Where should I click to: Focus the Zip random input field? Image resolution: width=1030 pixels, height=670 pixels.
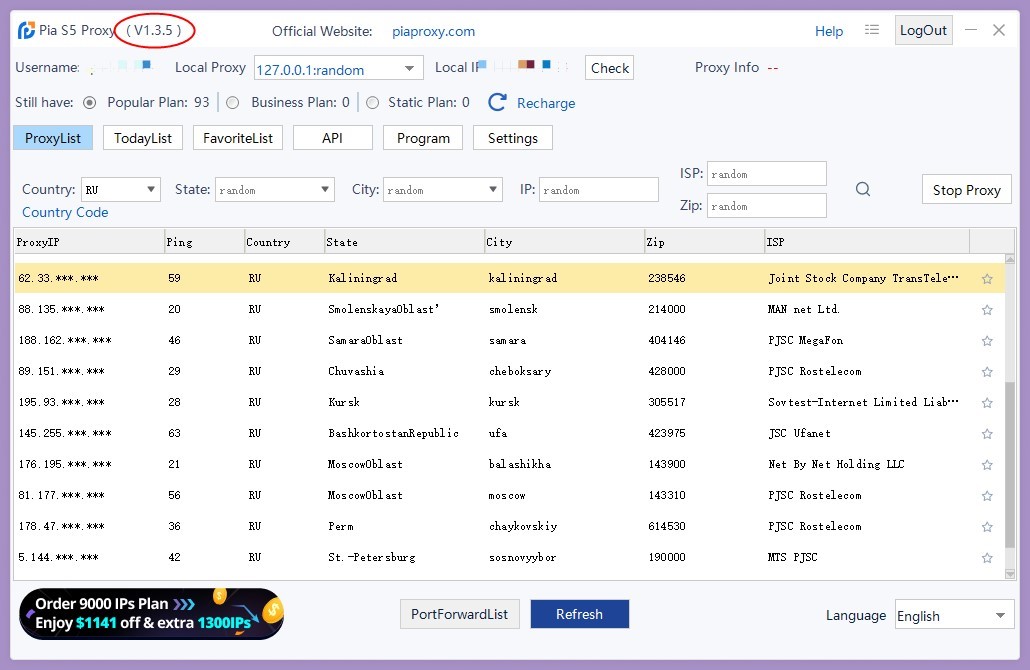point(767,206)
